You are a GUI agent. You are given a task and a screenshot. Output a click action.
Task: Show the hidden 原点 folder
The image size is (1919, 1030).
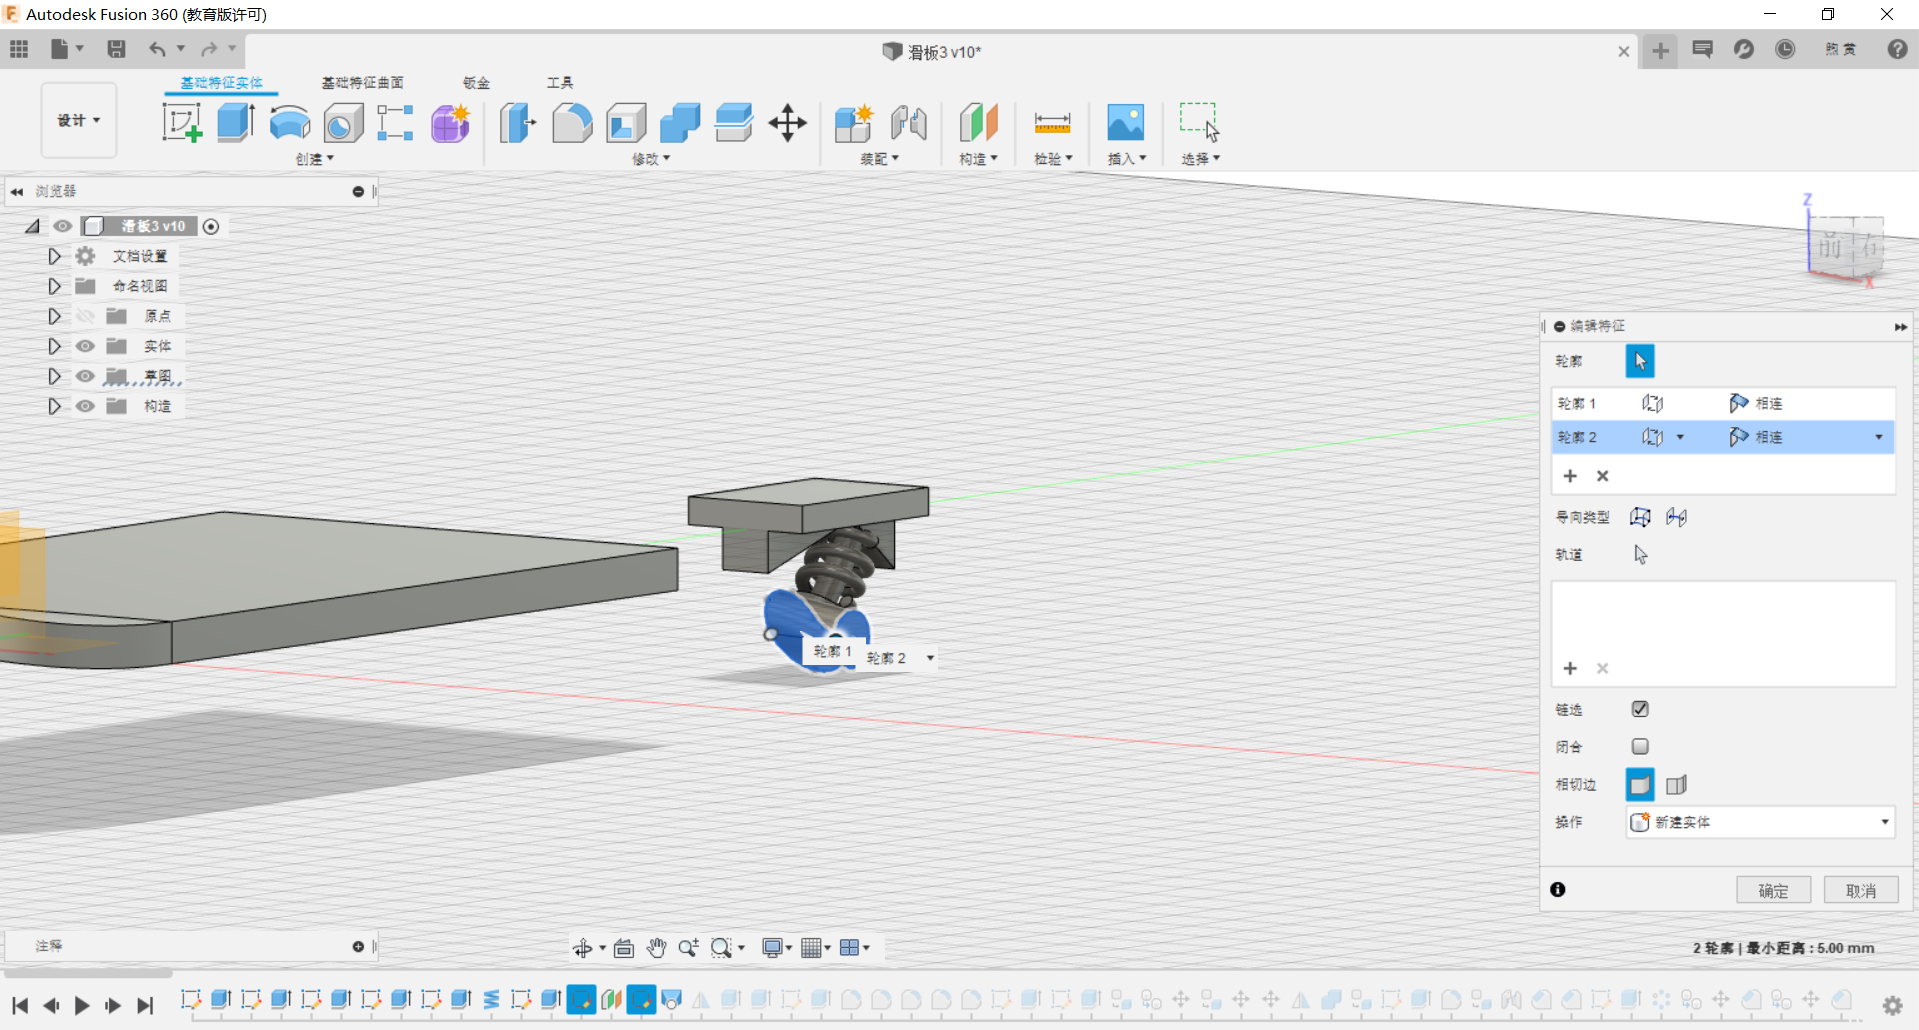click(85, 316)
